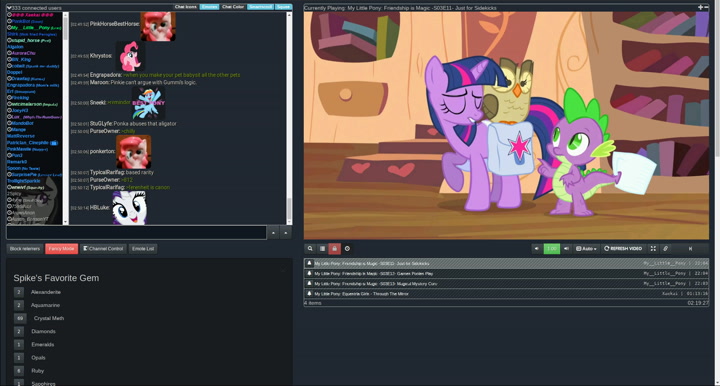Open the Emote List
This screenshot has height=386, width=720.
143,249
